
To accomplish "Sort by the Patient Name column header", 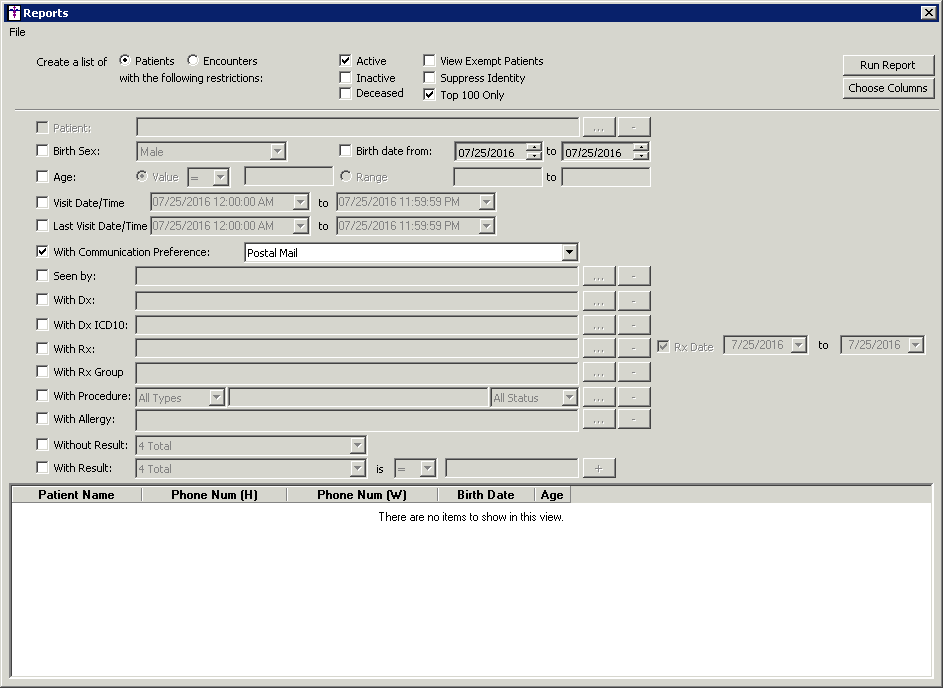I will coord(76,495).
